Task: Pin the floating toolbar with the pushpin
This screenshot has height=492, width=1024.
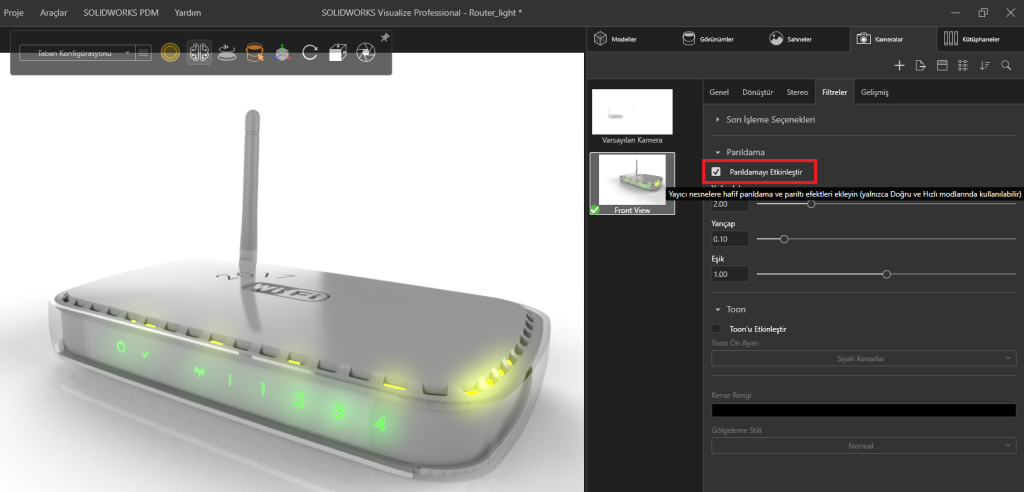Action: [386, 38]
